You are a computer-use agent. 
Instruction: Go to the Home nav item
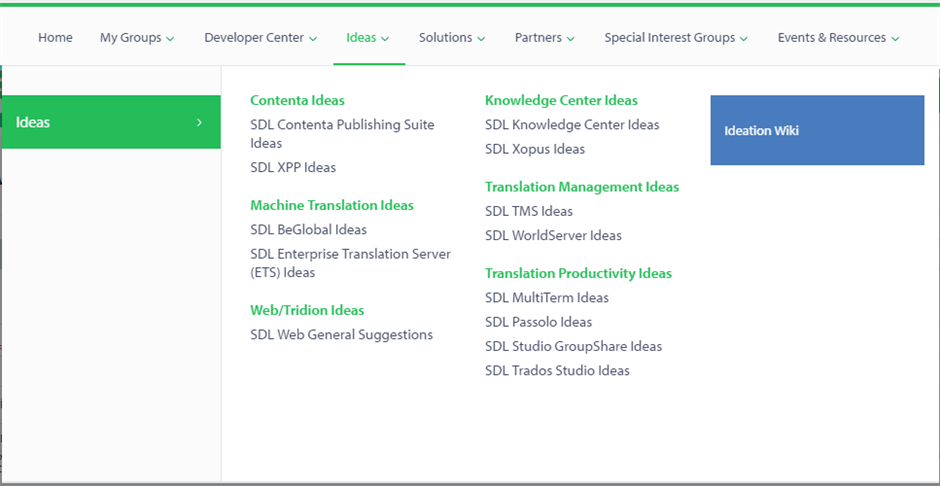click(x=55, y=38)
